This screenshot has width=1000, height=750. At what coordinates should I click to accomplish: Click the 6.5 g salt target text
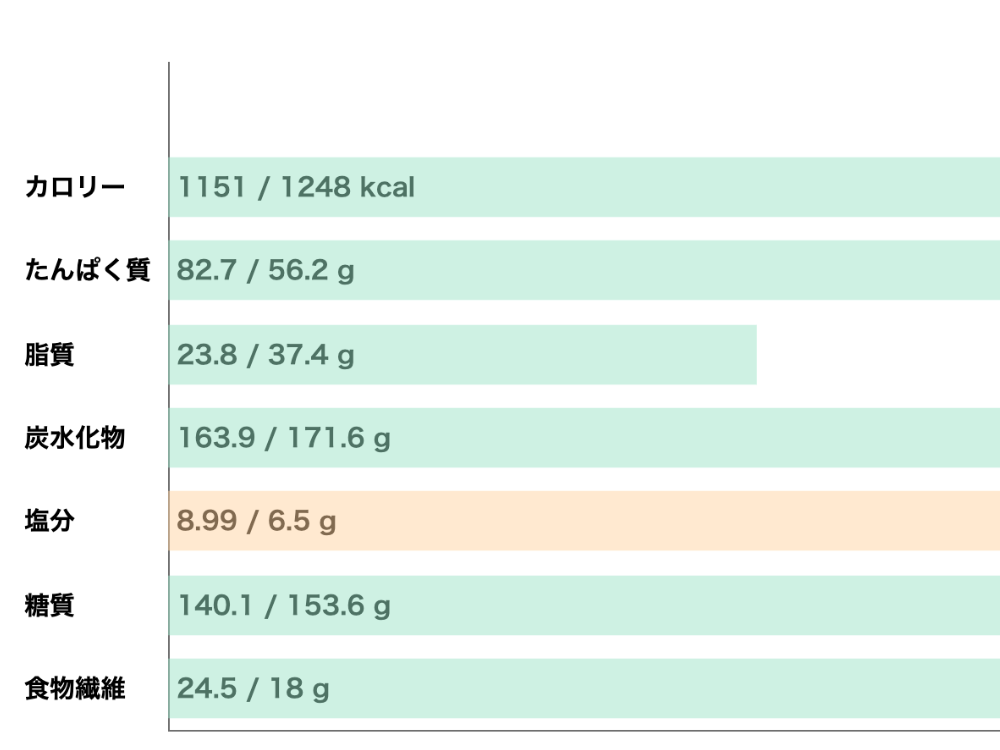[302, 522]
